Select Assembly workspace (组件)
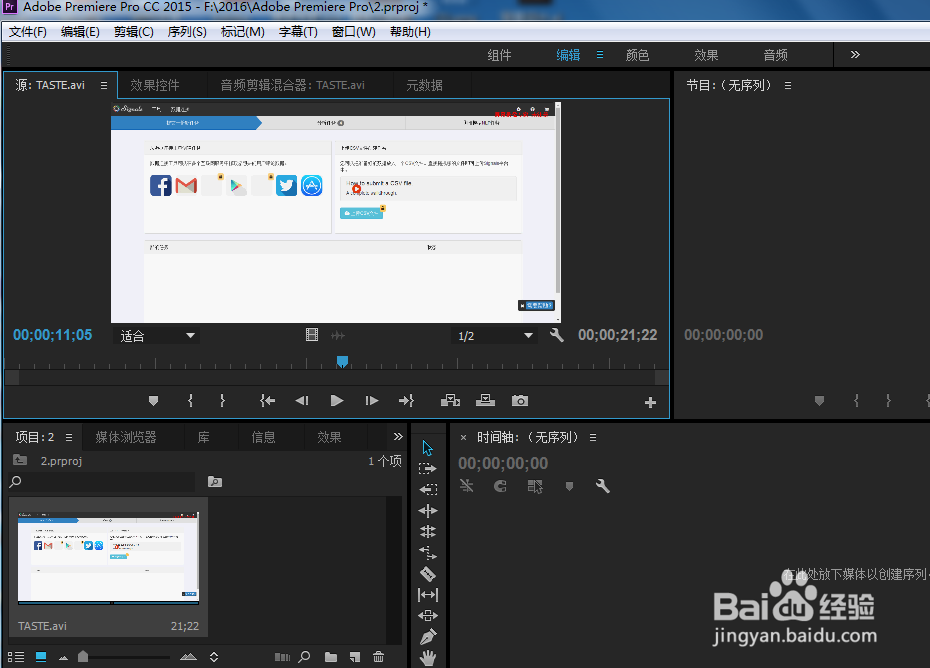930x668 pixels. 499,55
